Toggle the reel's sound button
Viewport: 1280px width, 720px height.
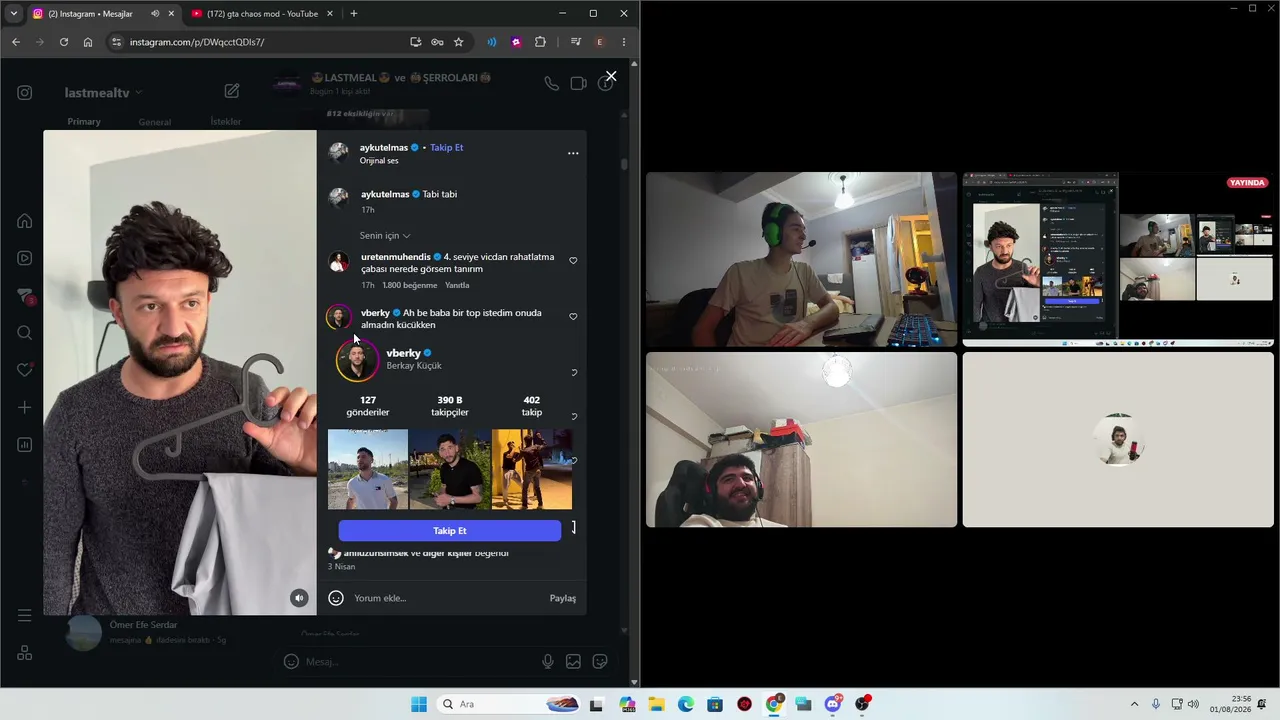point(299,598)
